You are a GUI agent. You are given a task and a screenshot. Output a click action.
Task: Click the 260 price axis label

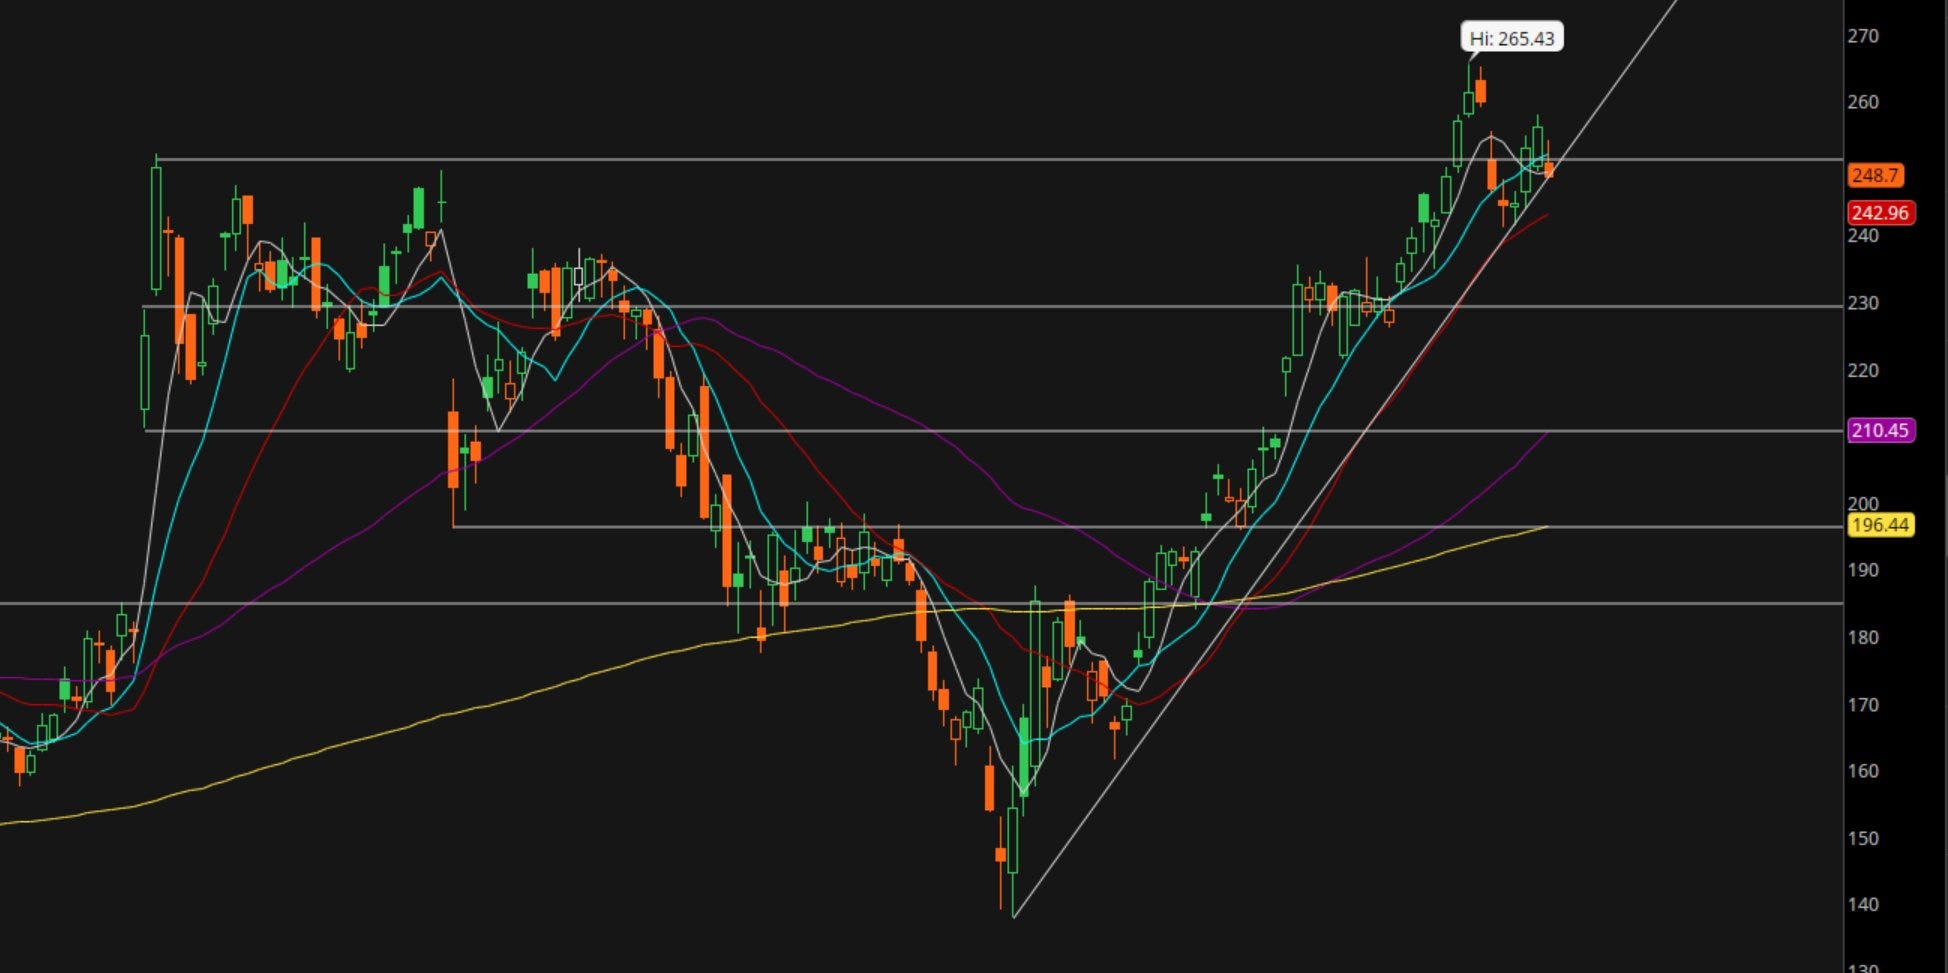(1863, 102)
